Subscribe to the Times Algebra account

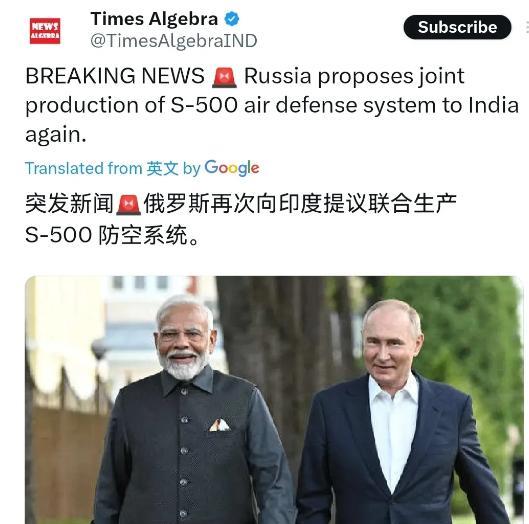tap(457, 27)
